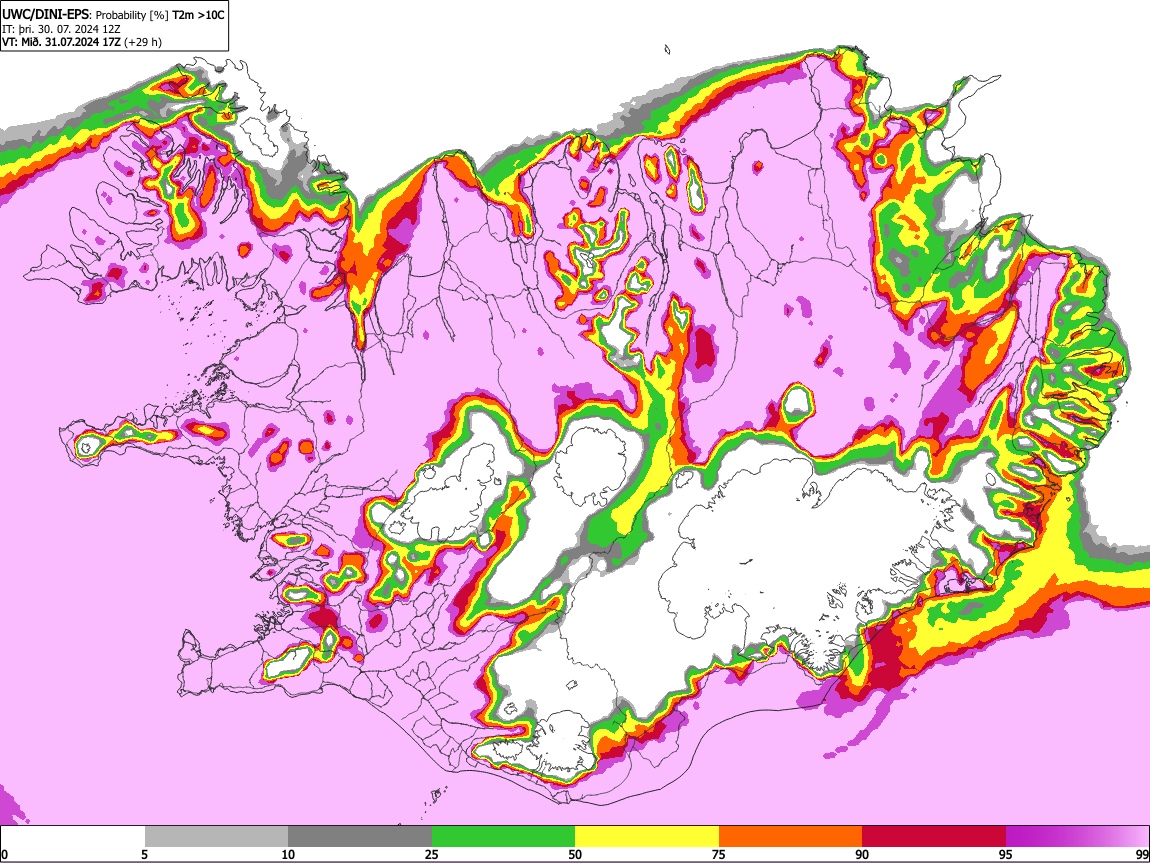Viewport: 1150px width, 863px height.
Task: Click the legend tick label '95'
Action: point(1006,854)
